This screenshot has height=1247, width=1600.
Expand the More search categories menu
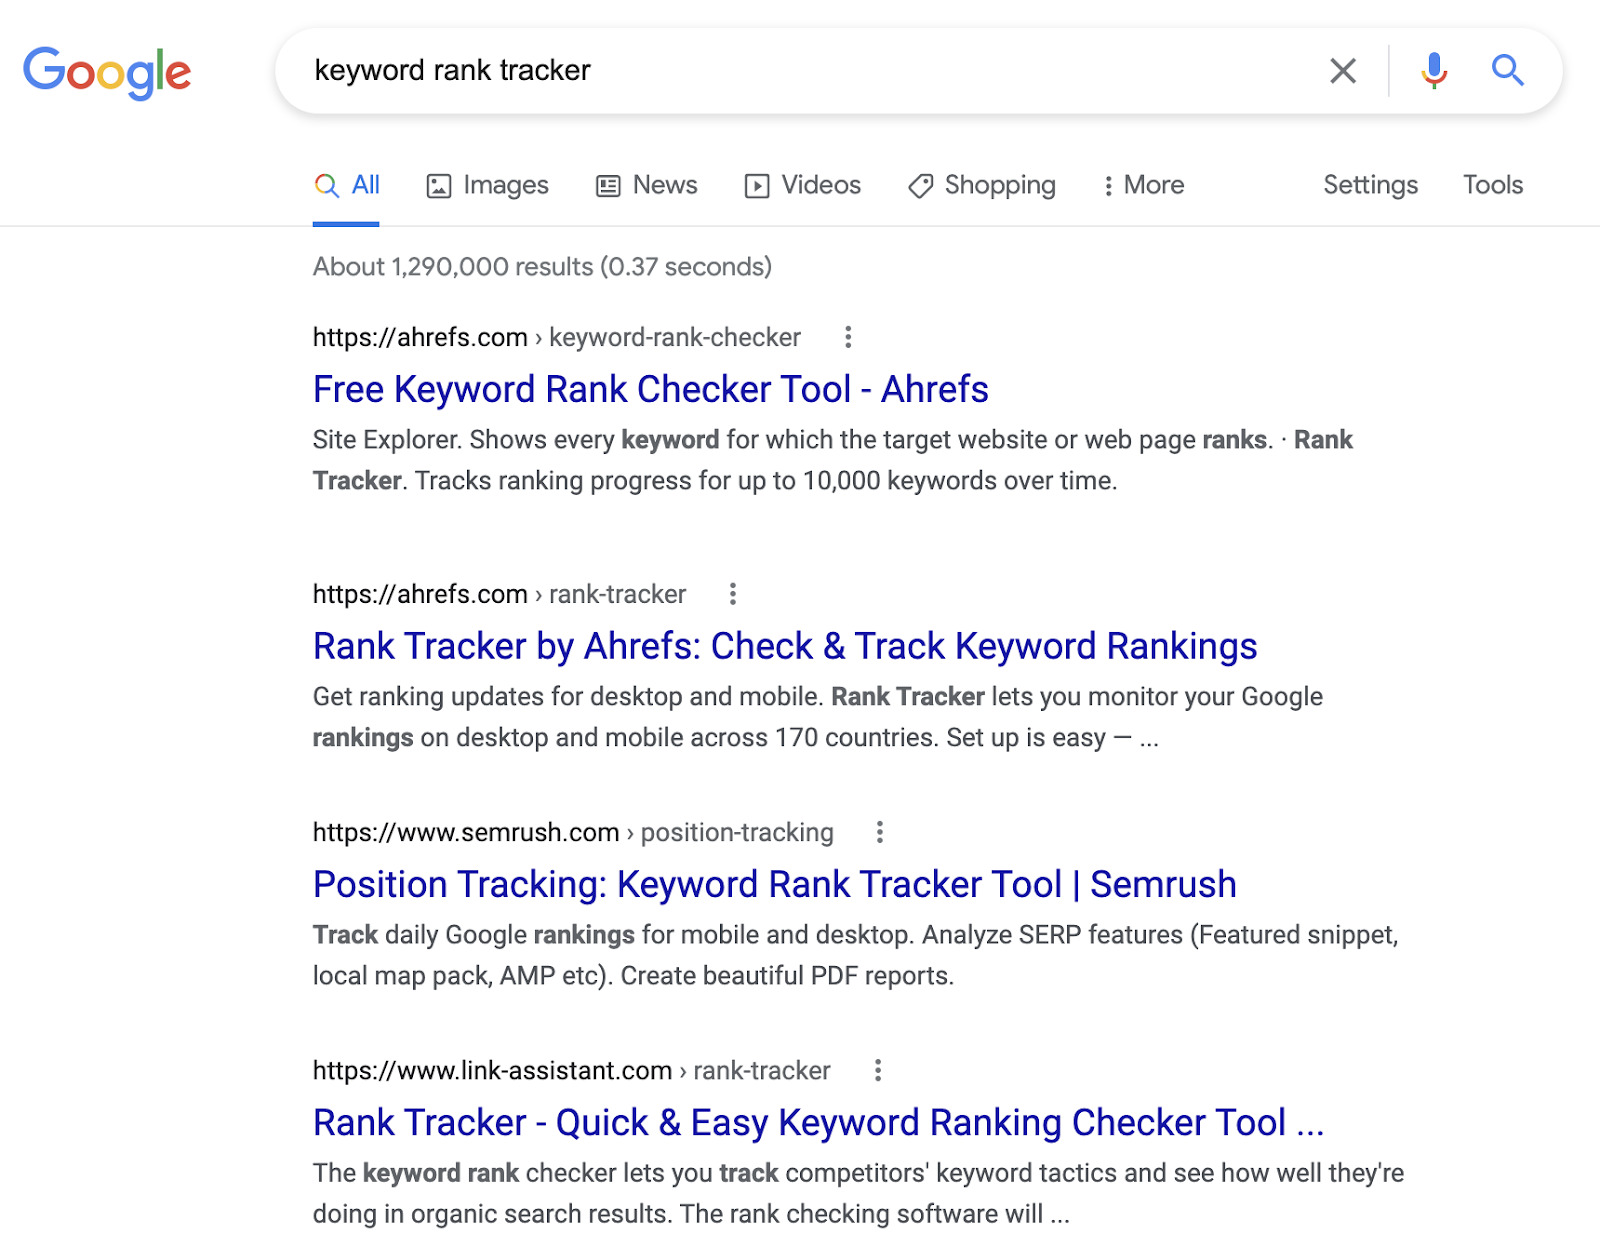click(1143, 185)
